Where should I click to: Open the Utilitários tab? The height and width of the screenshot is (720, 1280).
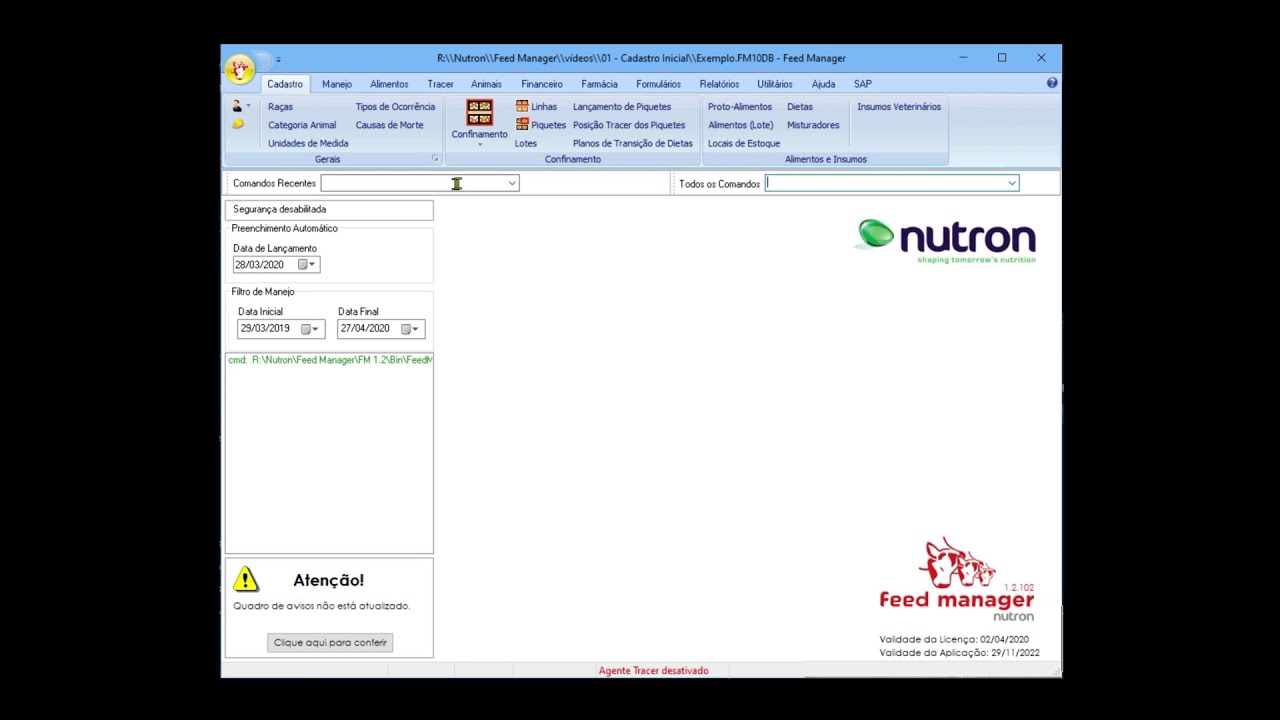775,84
